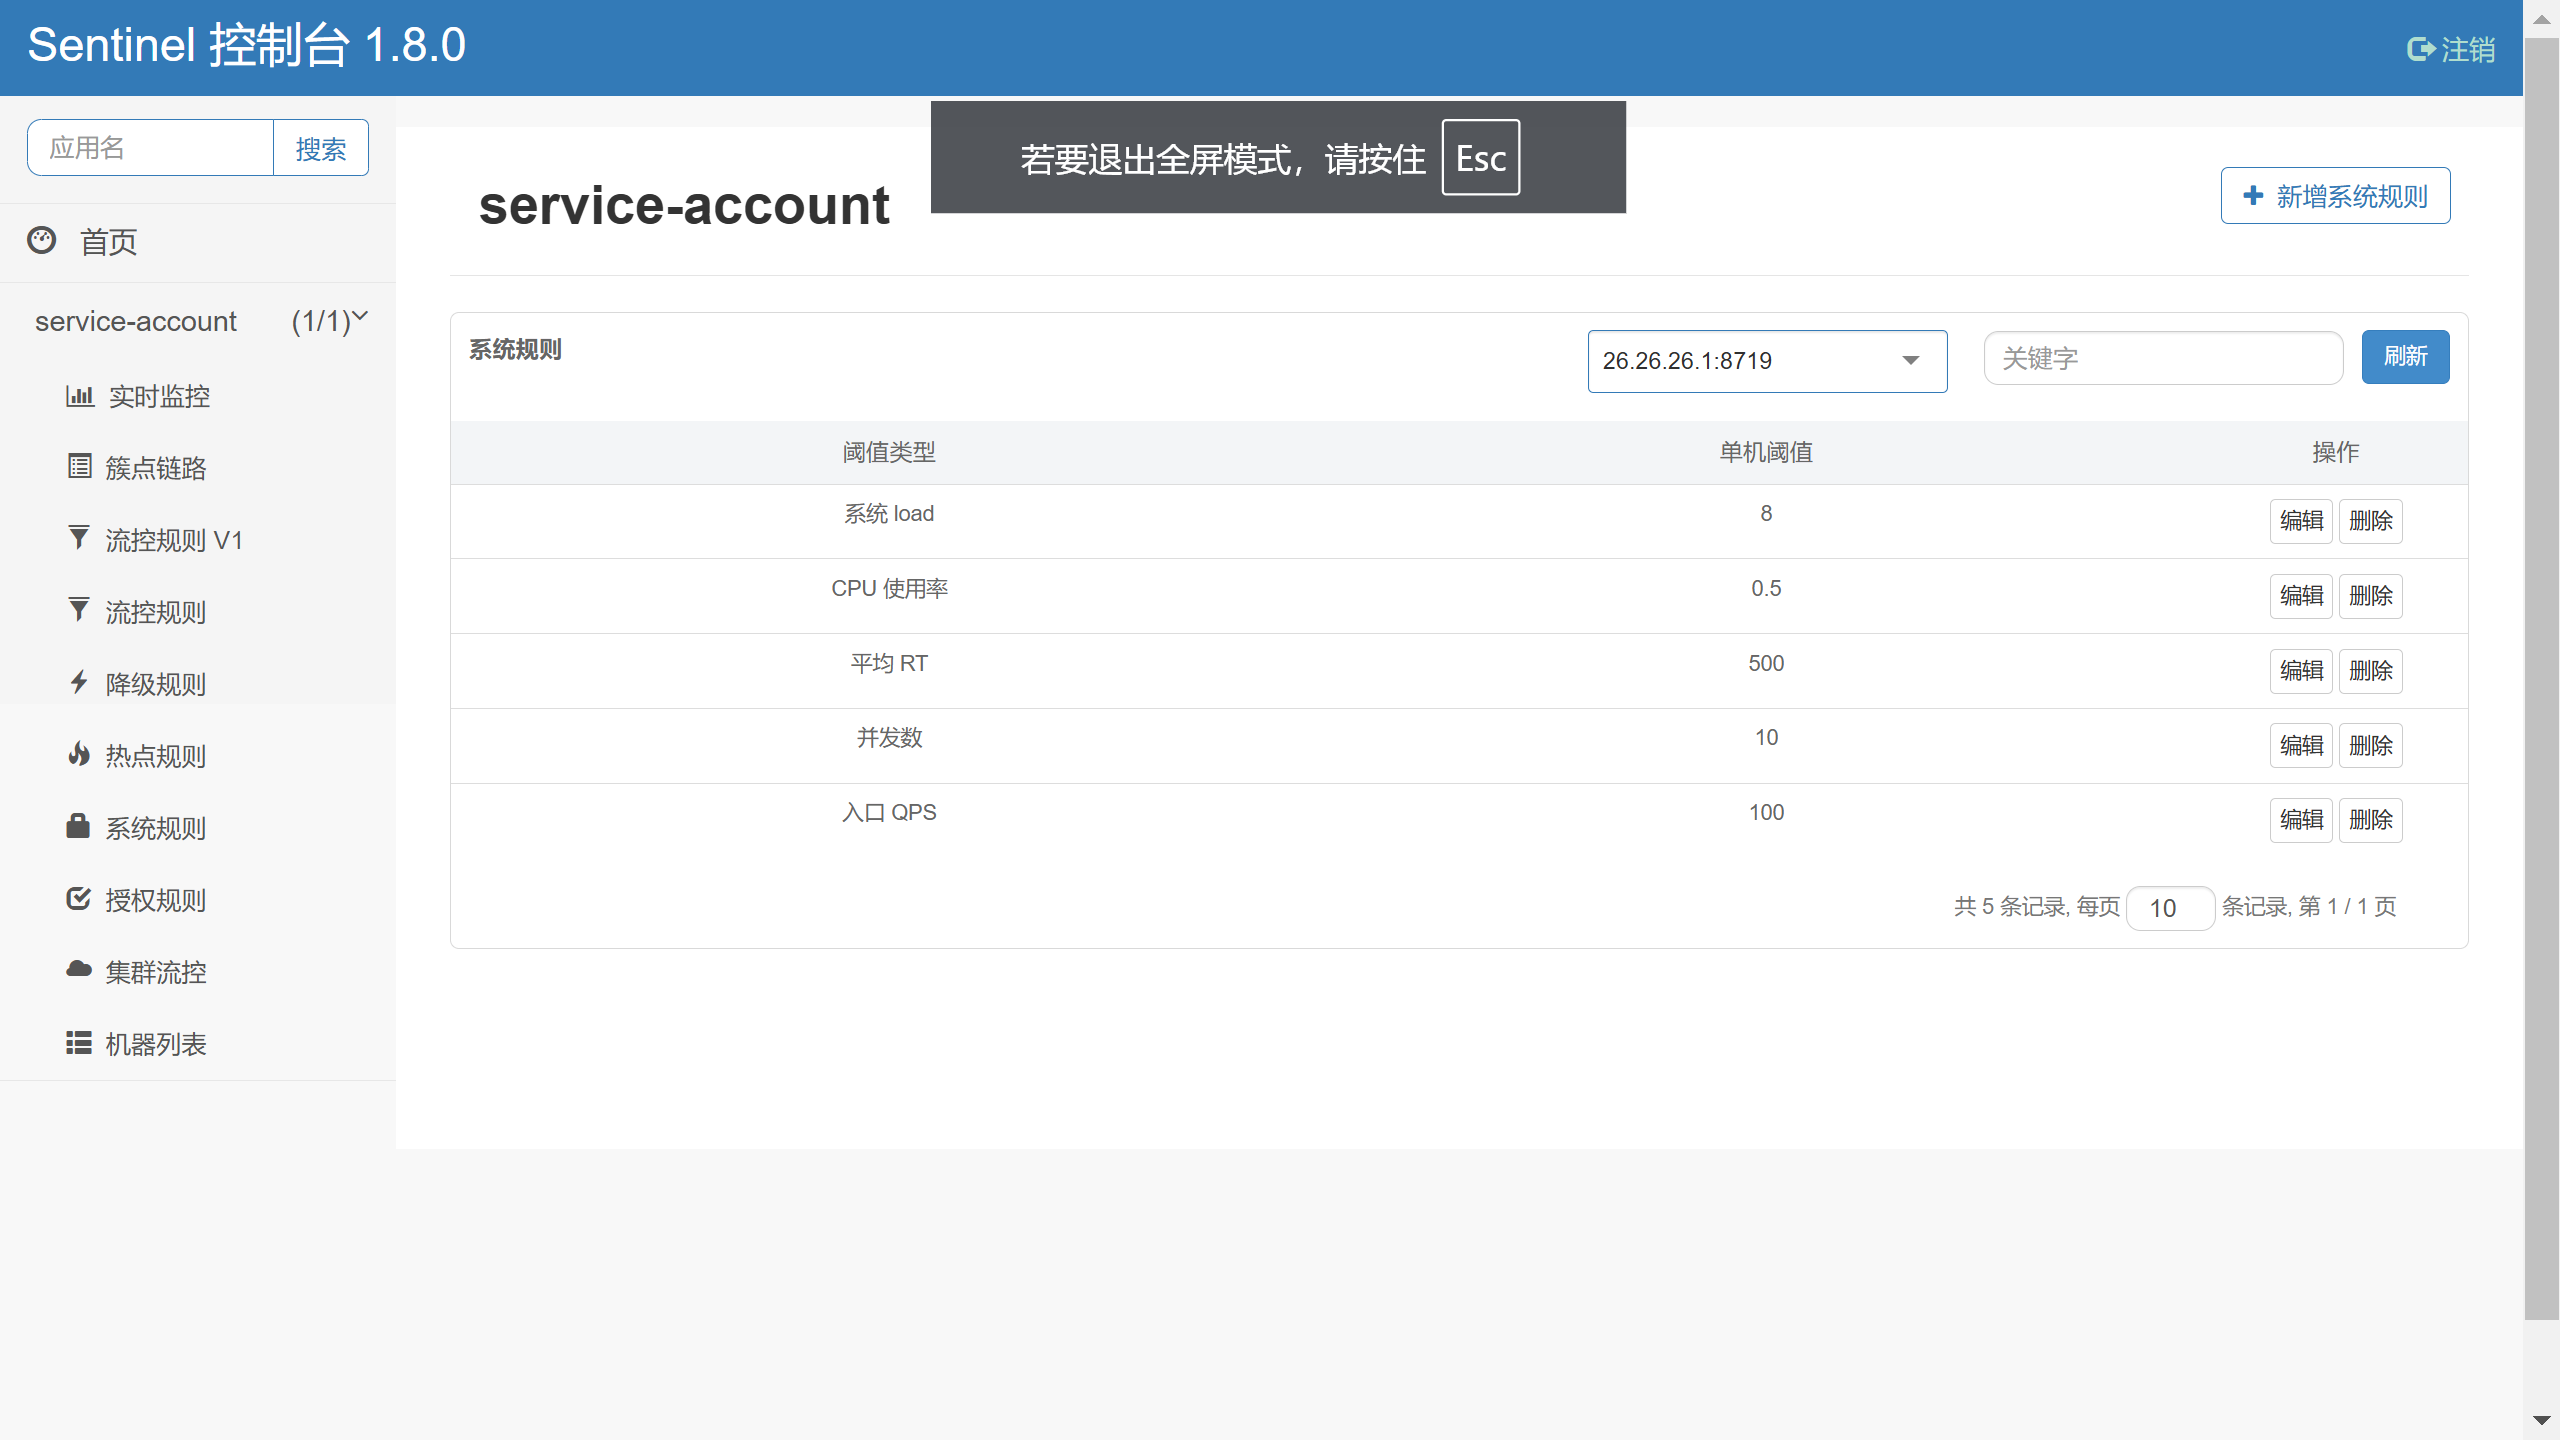The image size is (2560, 1440).
Task: Click the flame icon for 热点规则
Action: click(79, 754)
